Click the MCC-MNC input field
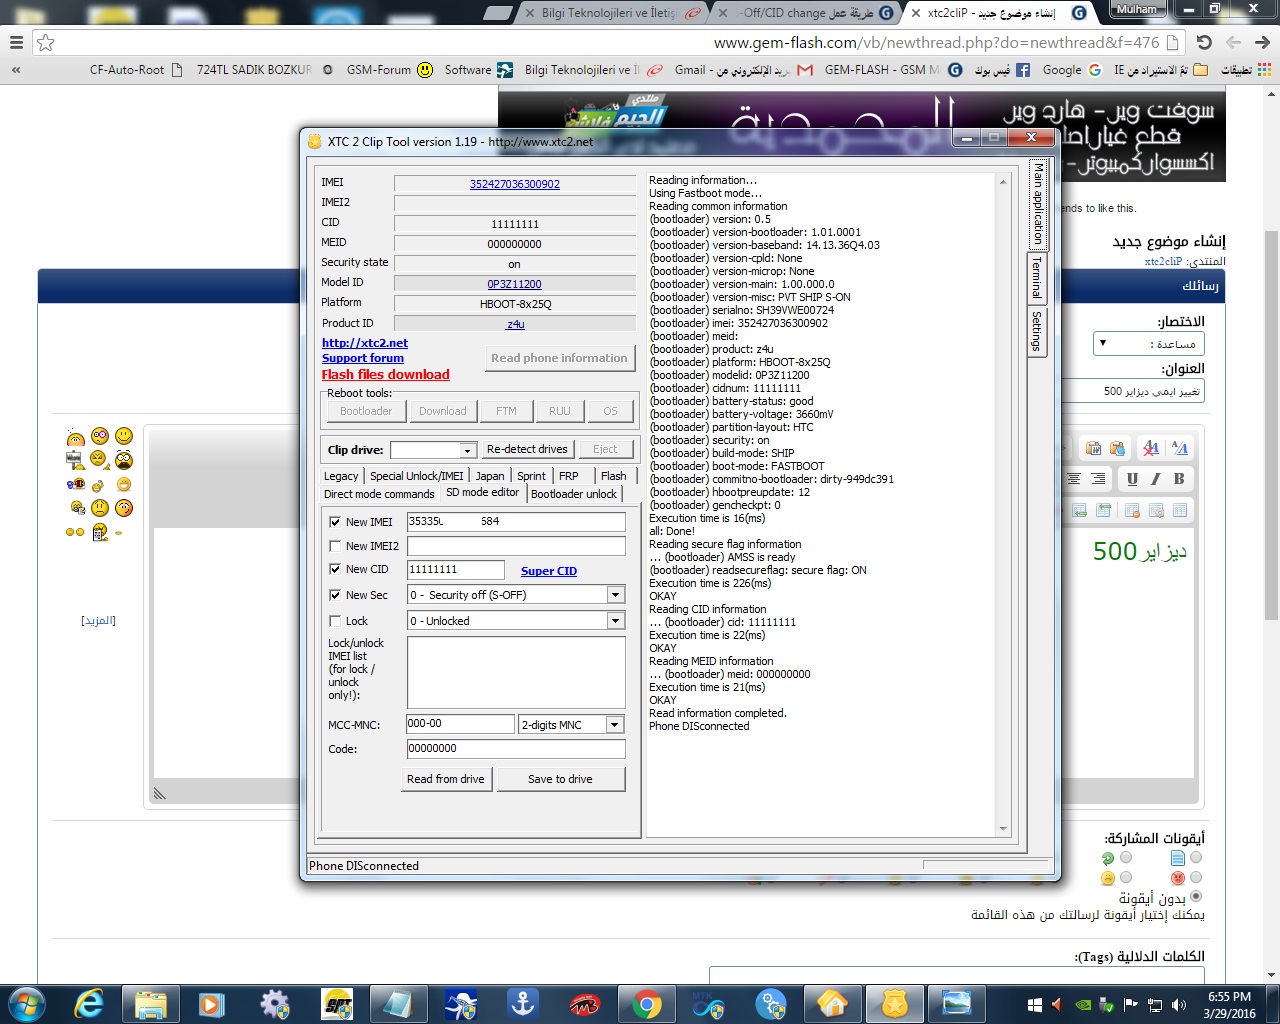Viewport: 1280px width, 1024px height. (x=460, y=724)
